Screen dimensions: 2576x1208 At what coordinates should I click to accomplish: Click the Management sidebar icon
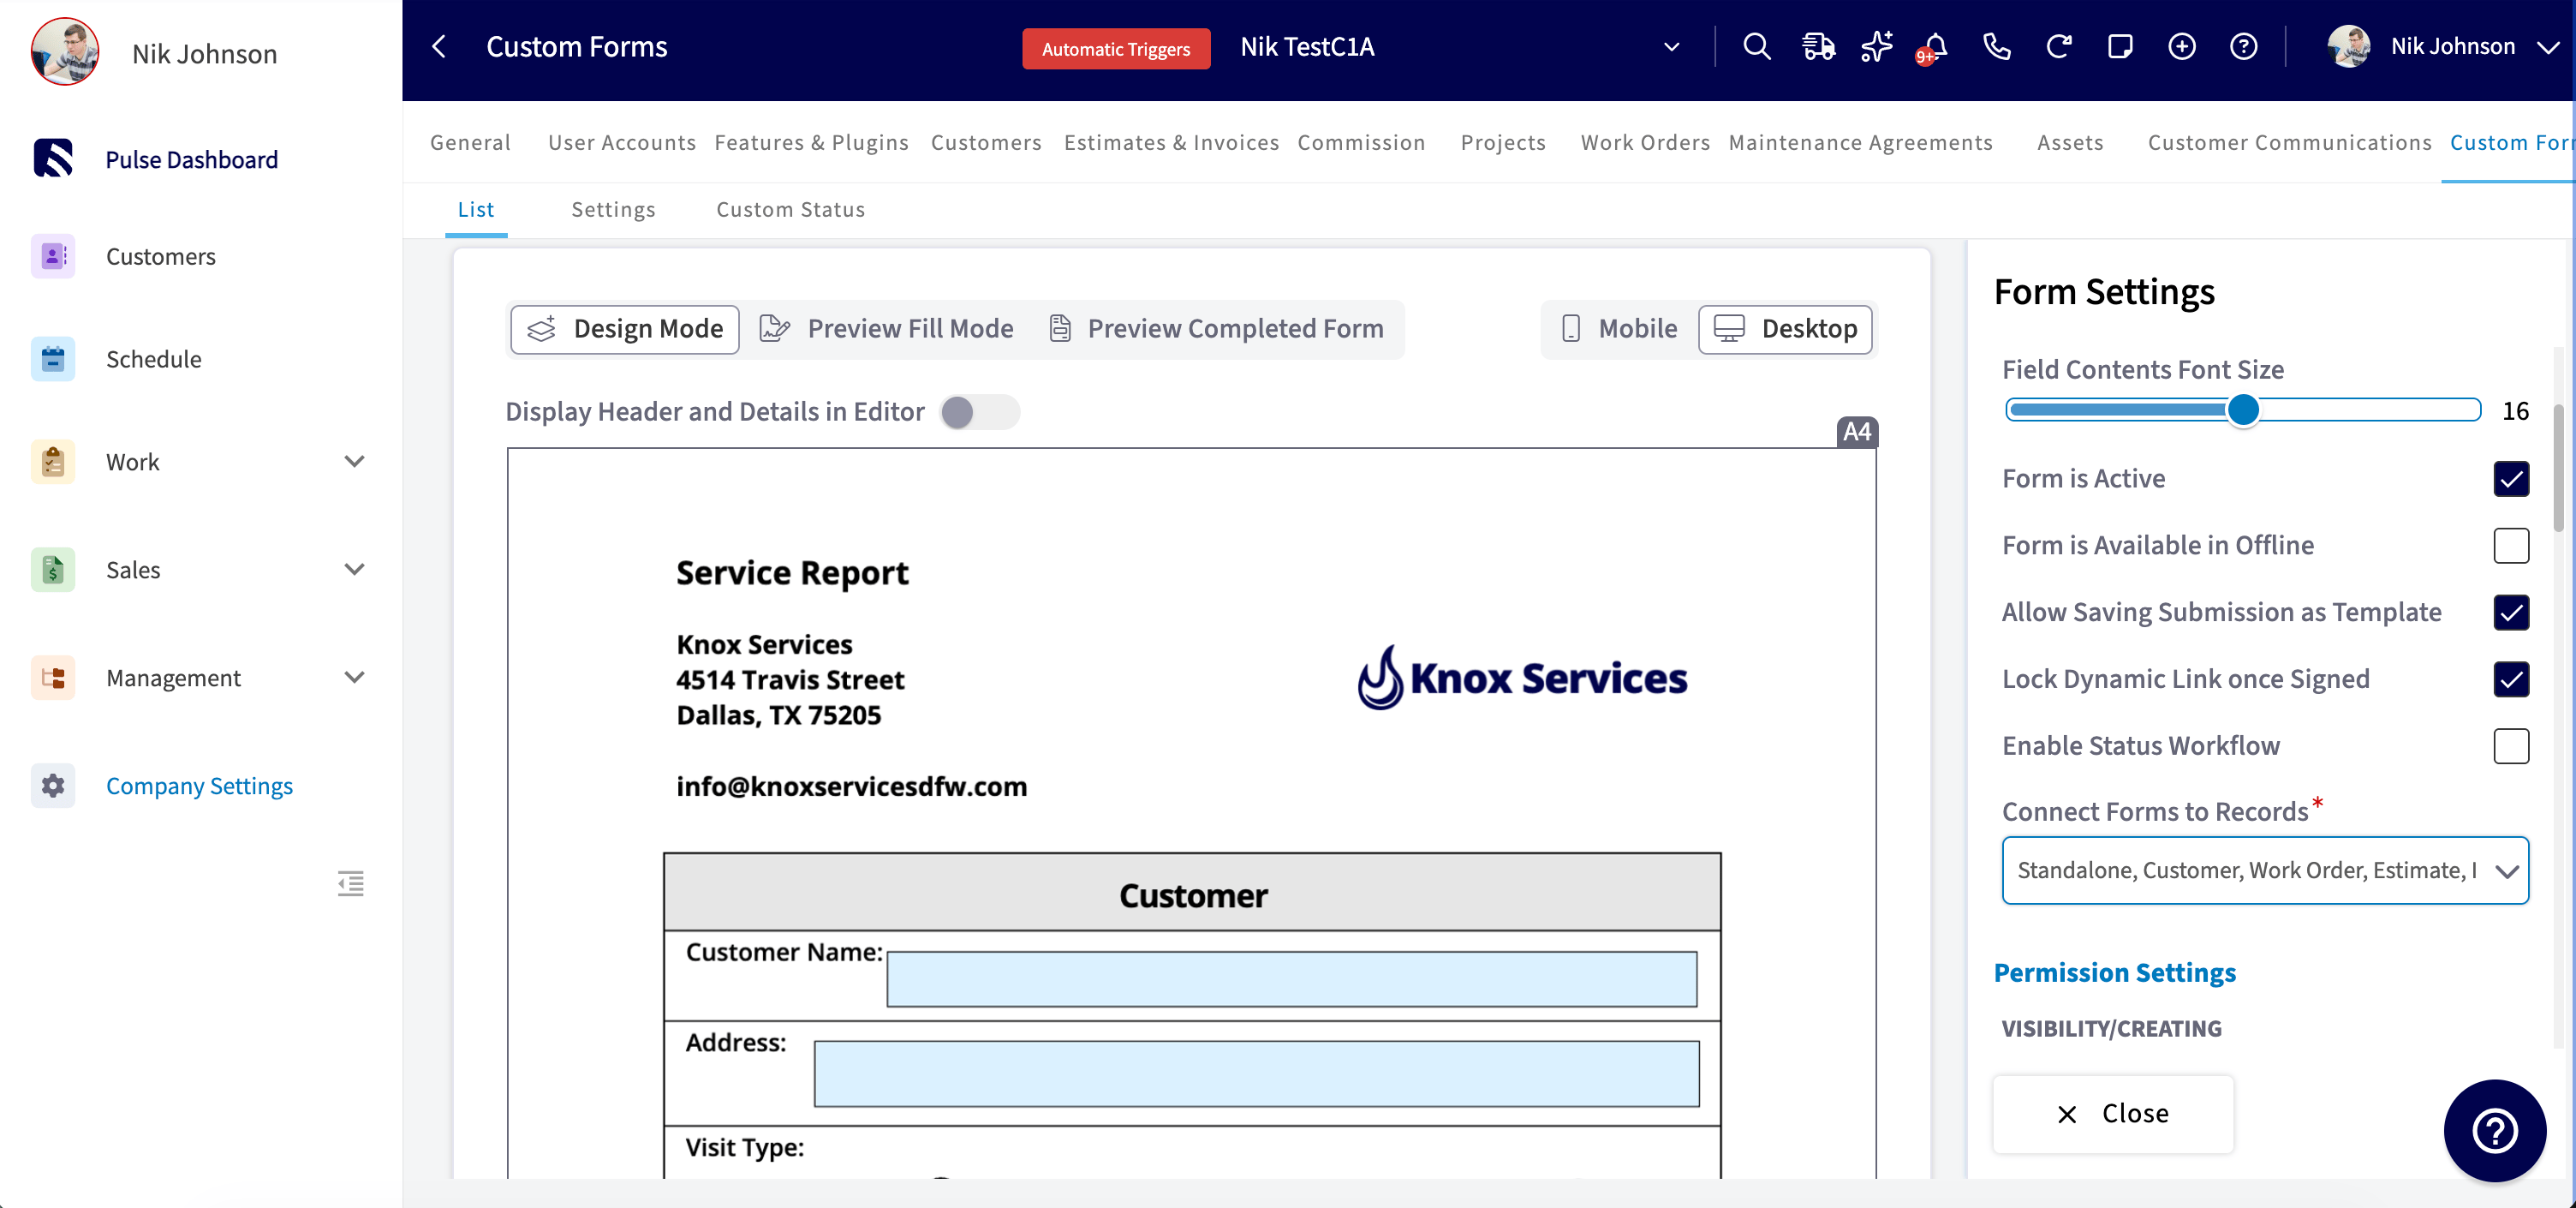53,678
